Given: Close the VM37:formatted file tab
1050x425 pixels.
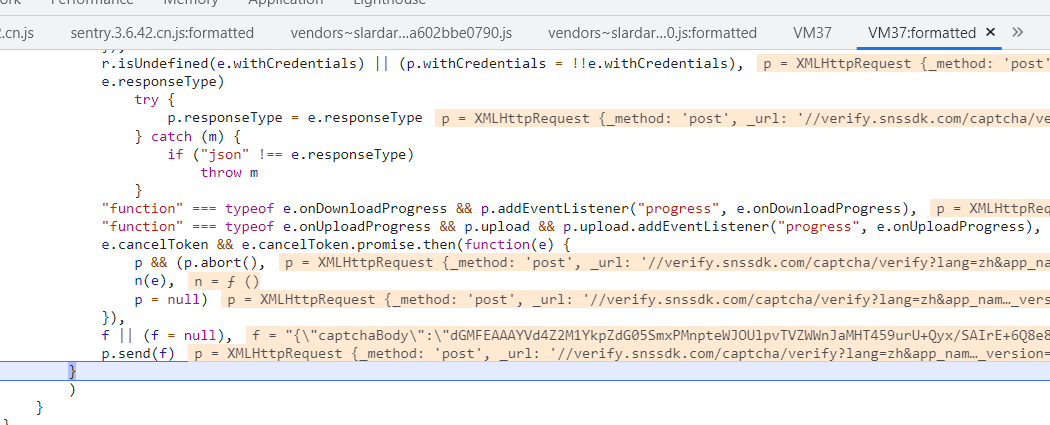Looking at the screenshot, I should tap(991, 32).
